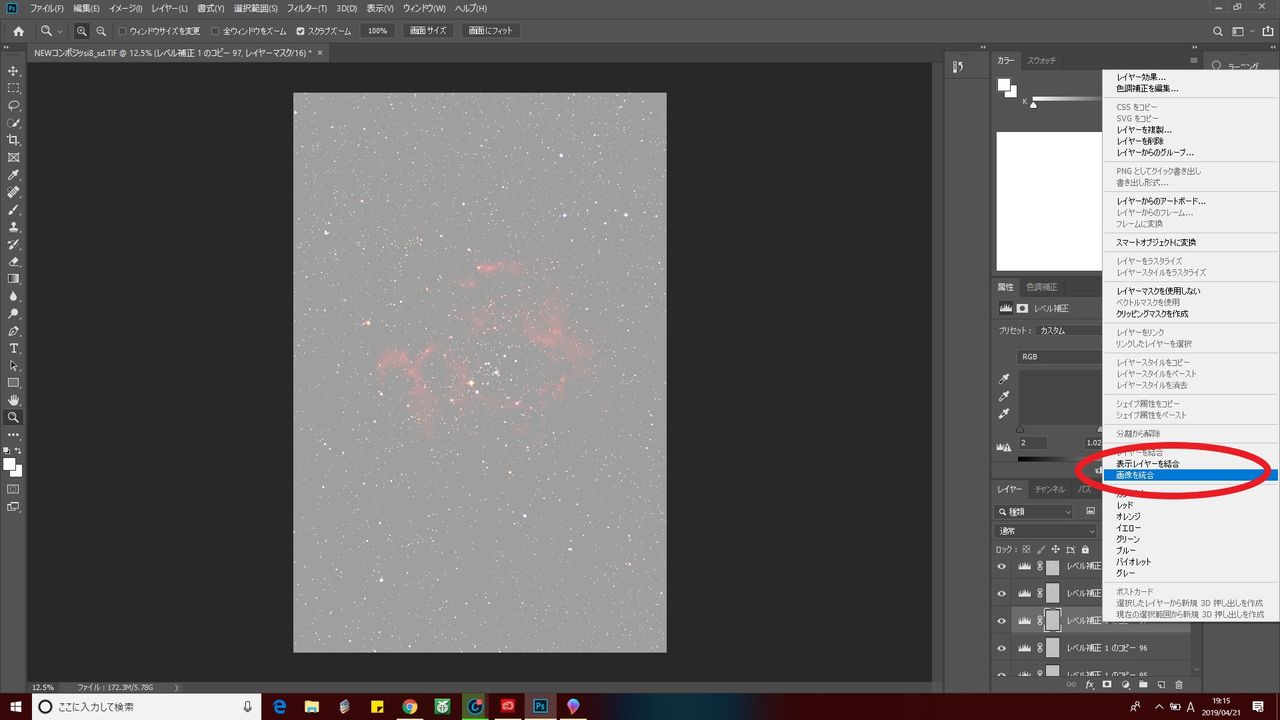This screenshot has height=720, width=1280.
Task: Choose the Zoom Out mode icon
Action: pos(101,31)
